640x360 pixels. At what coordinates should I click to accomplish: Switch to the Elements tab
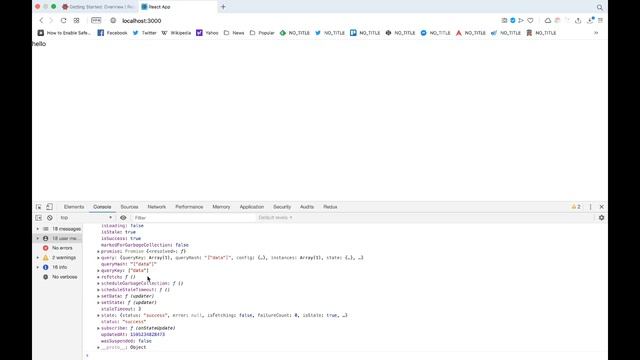pos(74,207)
